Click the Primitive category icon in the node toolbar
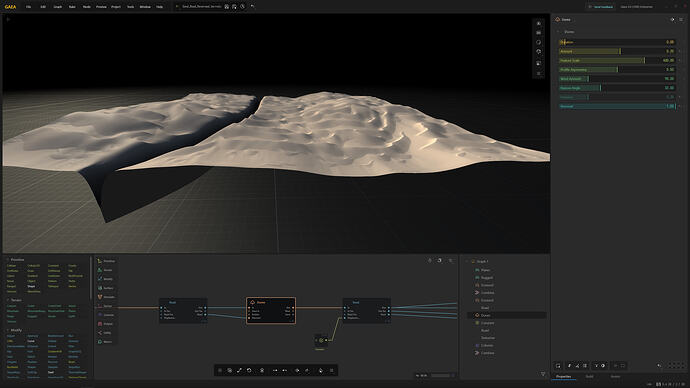 point(100,261)
